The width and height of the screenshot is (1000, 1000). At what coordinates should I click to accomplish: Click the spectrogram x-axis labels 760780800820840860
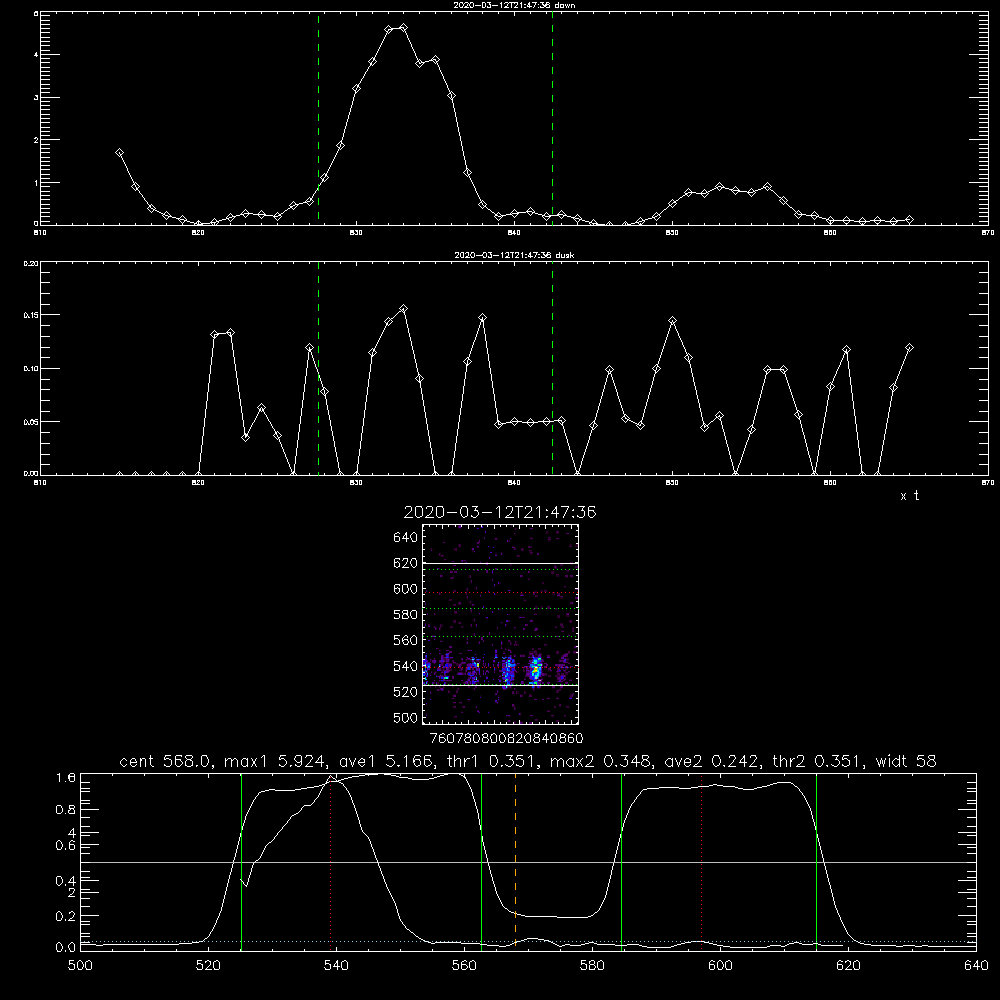point(506,738)
